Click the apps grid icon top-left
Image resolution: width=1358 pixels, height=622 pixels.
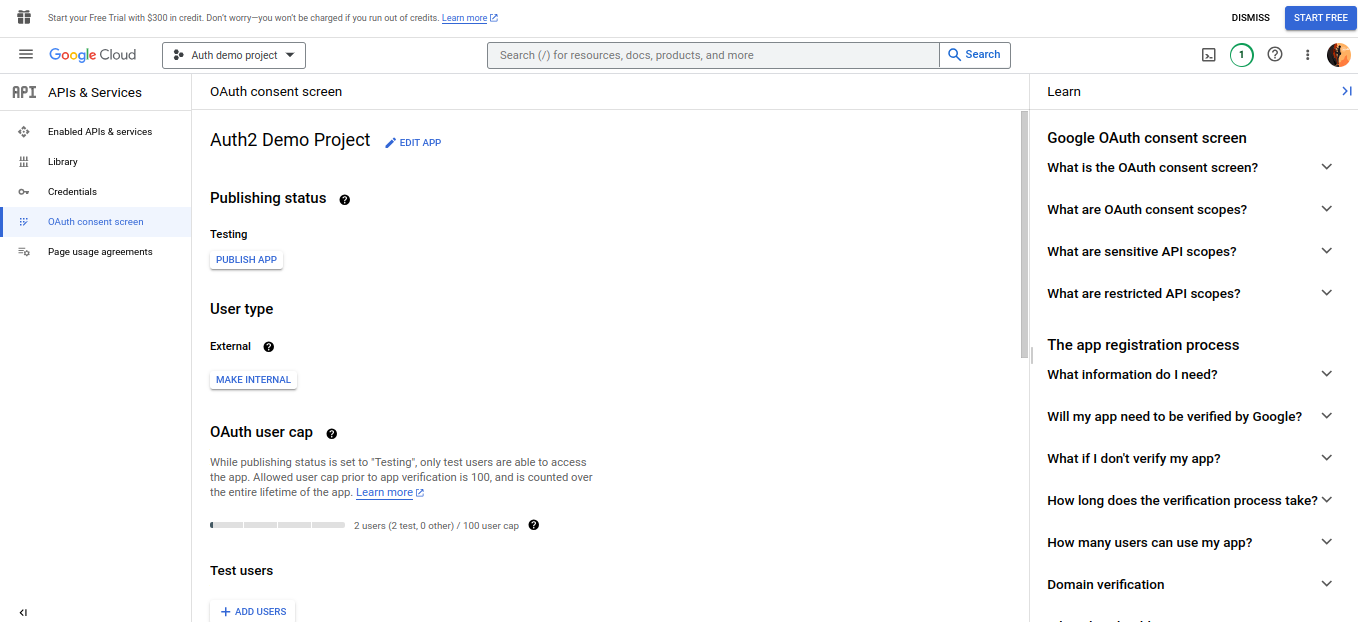point(23,17)
